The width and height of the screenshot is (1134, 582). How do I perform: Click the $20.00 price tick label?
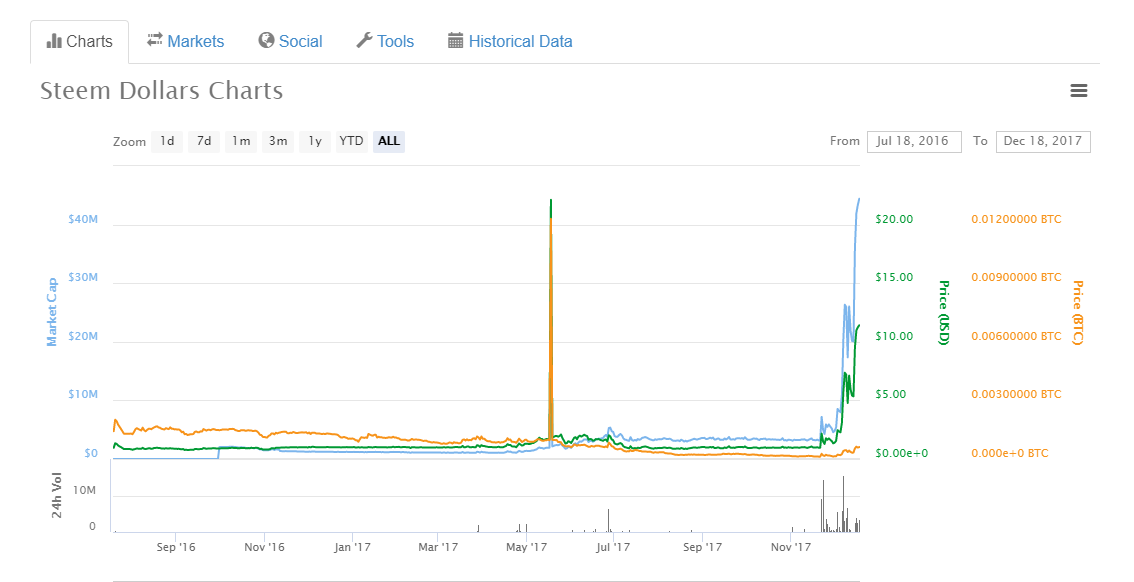click(894, 219)
